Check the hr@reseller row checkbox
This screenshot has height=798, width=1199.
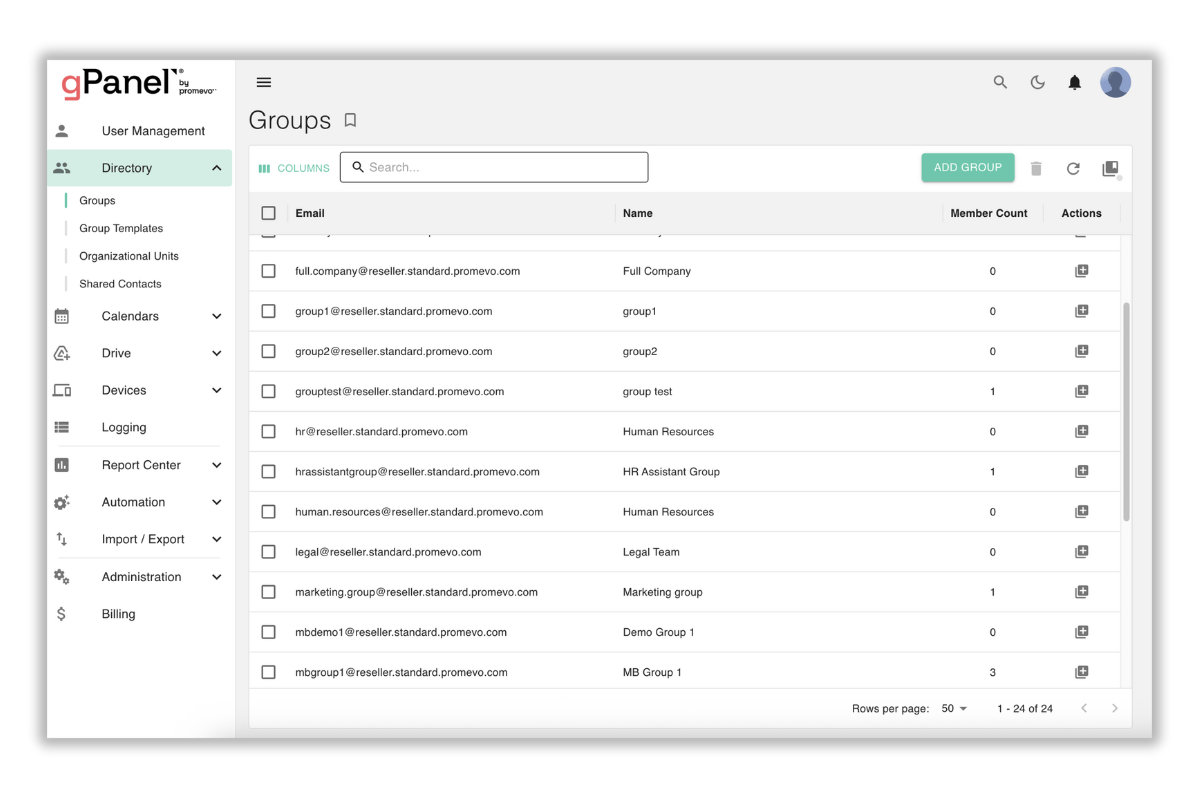pos(268,431)
